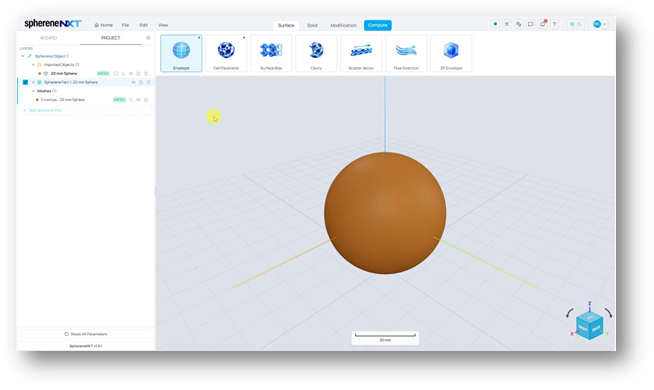Toggle visibility of imported 20 mm Sphere
654x390 pixels.
[131, 73]
